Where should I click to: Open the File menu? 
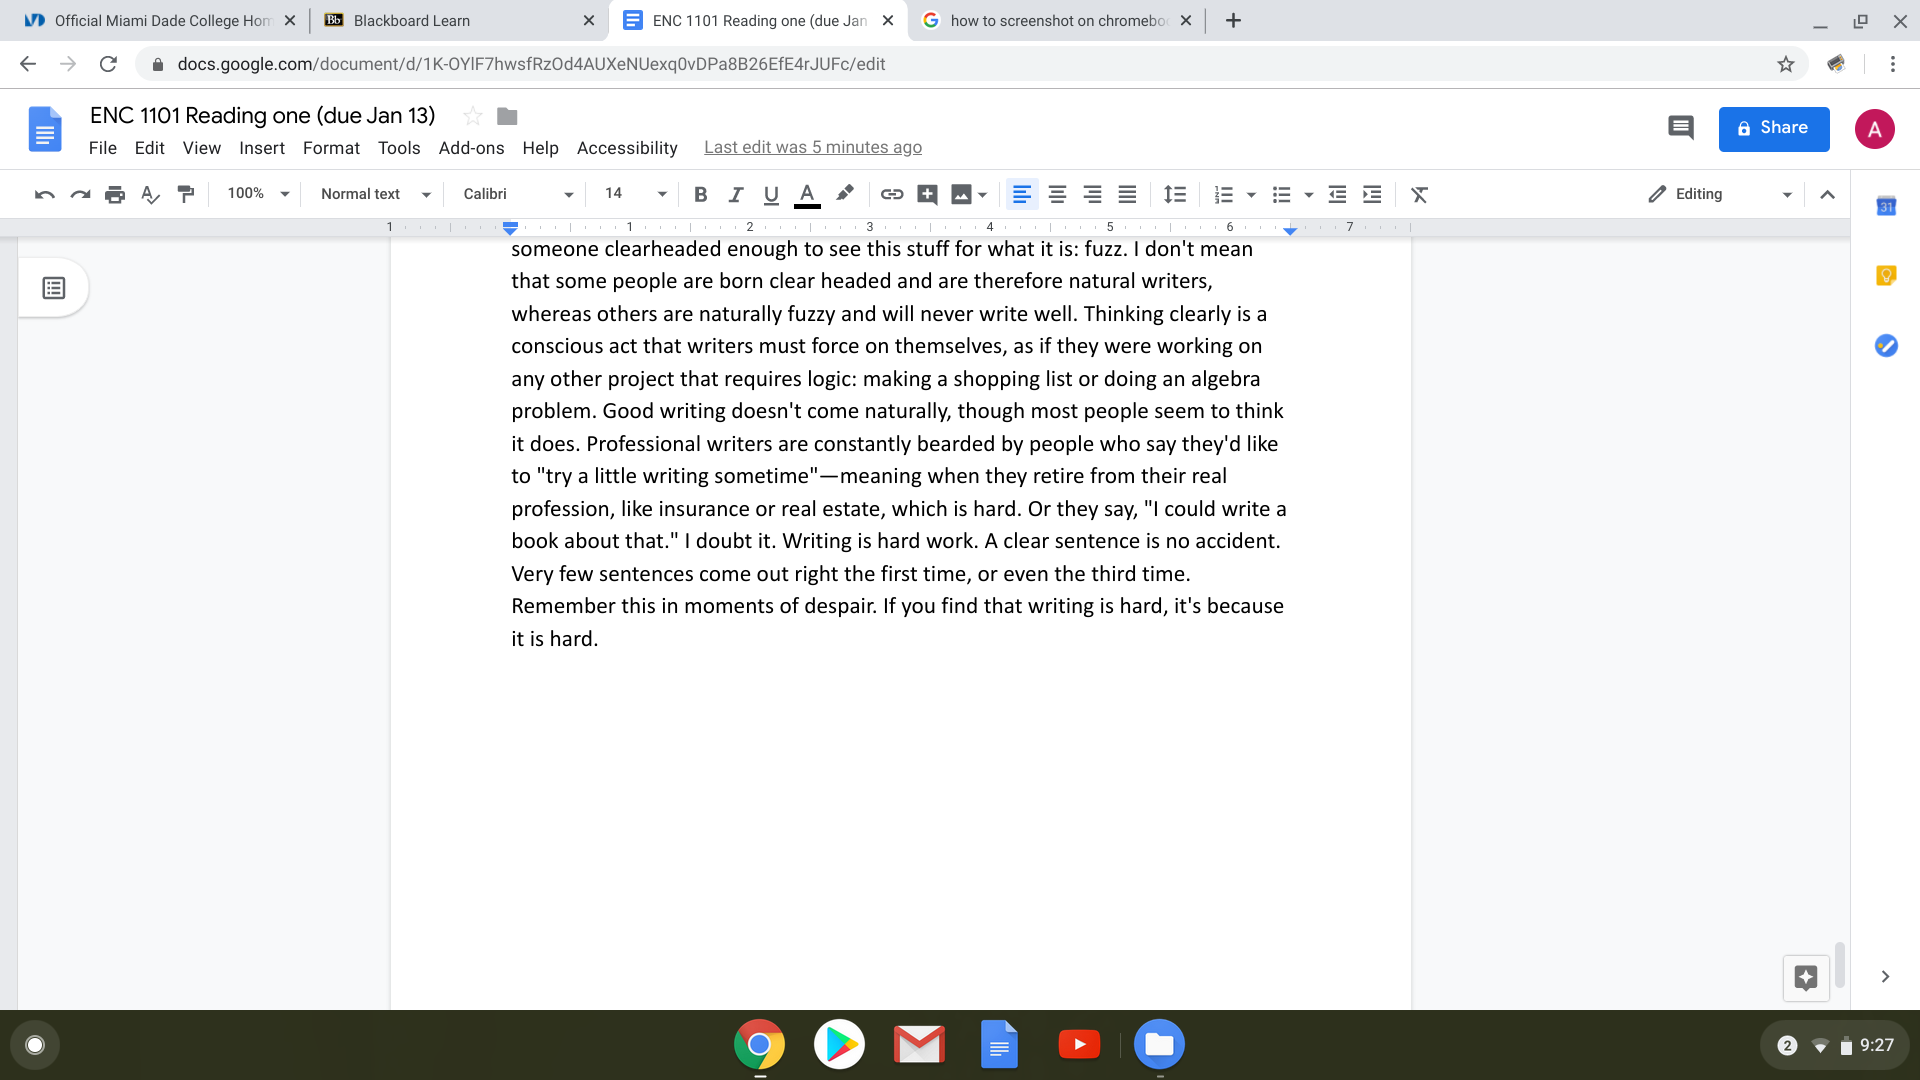point(102,148)
